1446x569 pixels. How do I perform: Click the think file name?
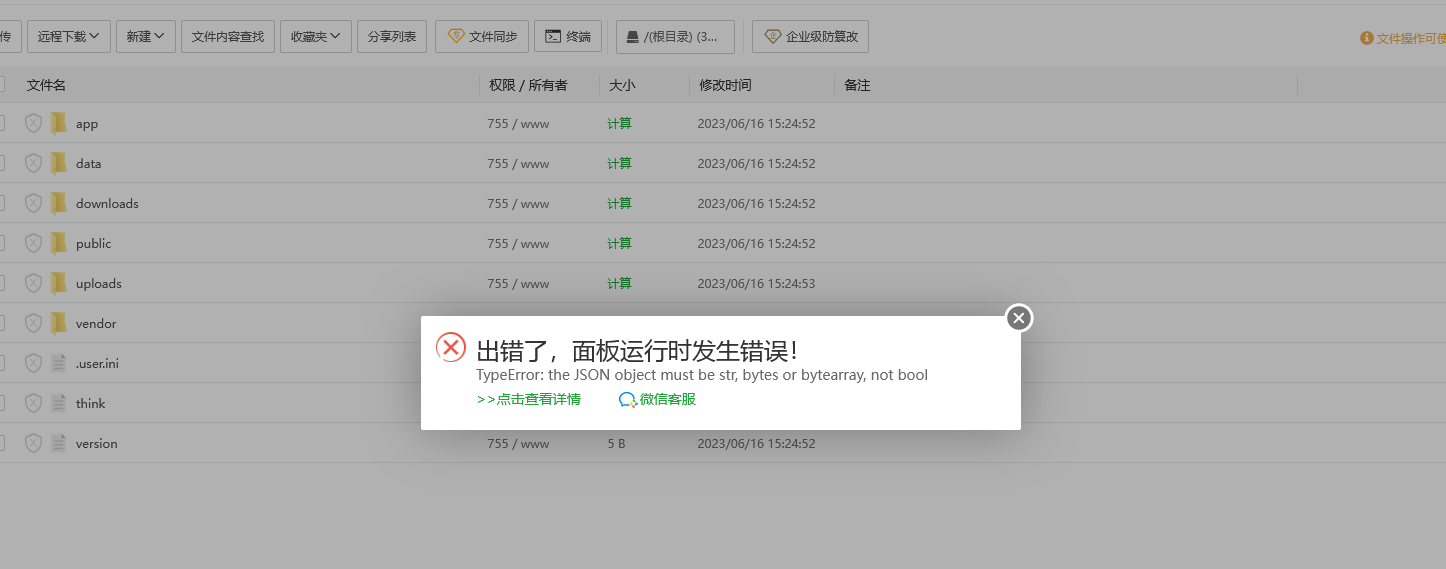(91, 404)
